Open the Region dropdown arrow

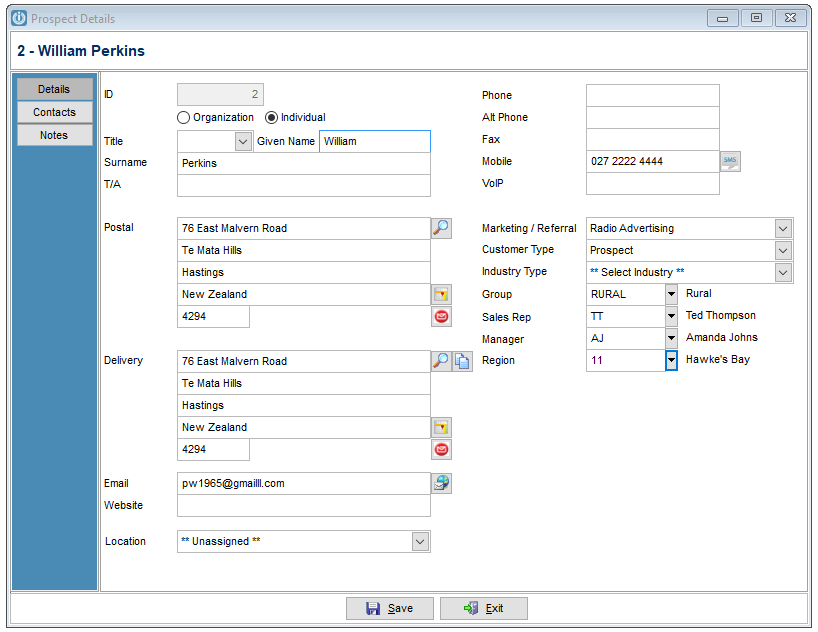(671, 360)
